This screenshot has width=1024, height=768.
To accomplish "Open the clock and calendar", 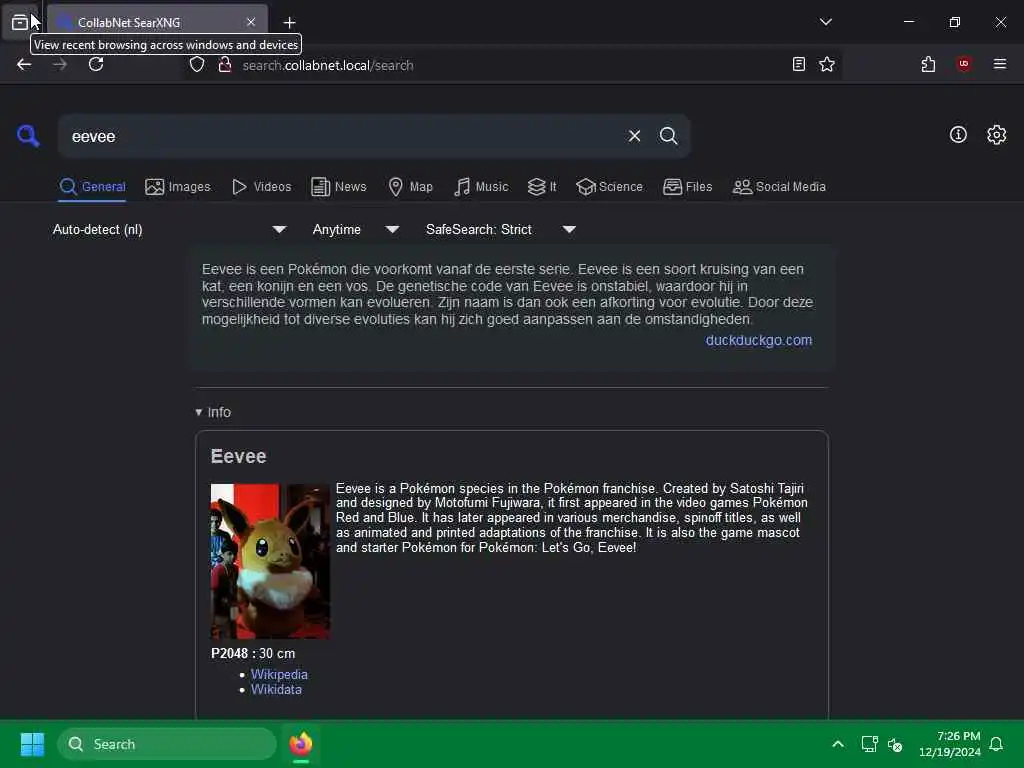I will pyautogui.click(x=950, y=744).
